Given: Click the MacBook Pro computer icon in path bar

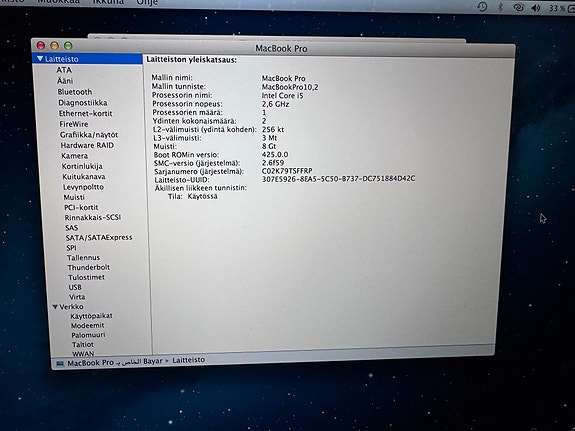Looking at the screenshot, I should pos(60,363).
